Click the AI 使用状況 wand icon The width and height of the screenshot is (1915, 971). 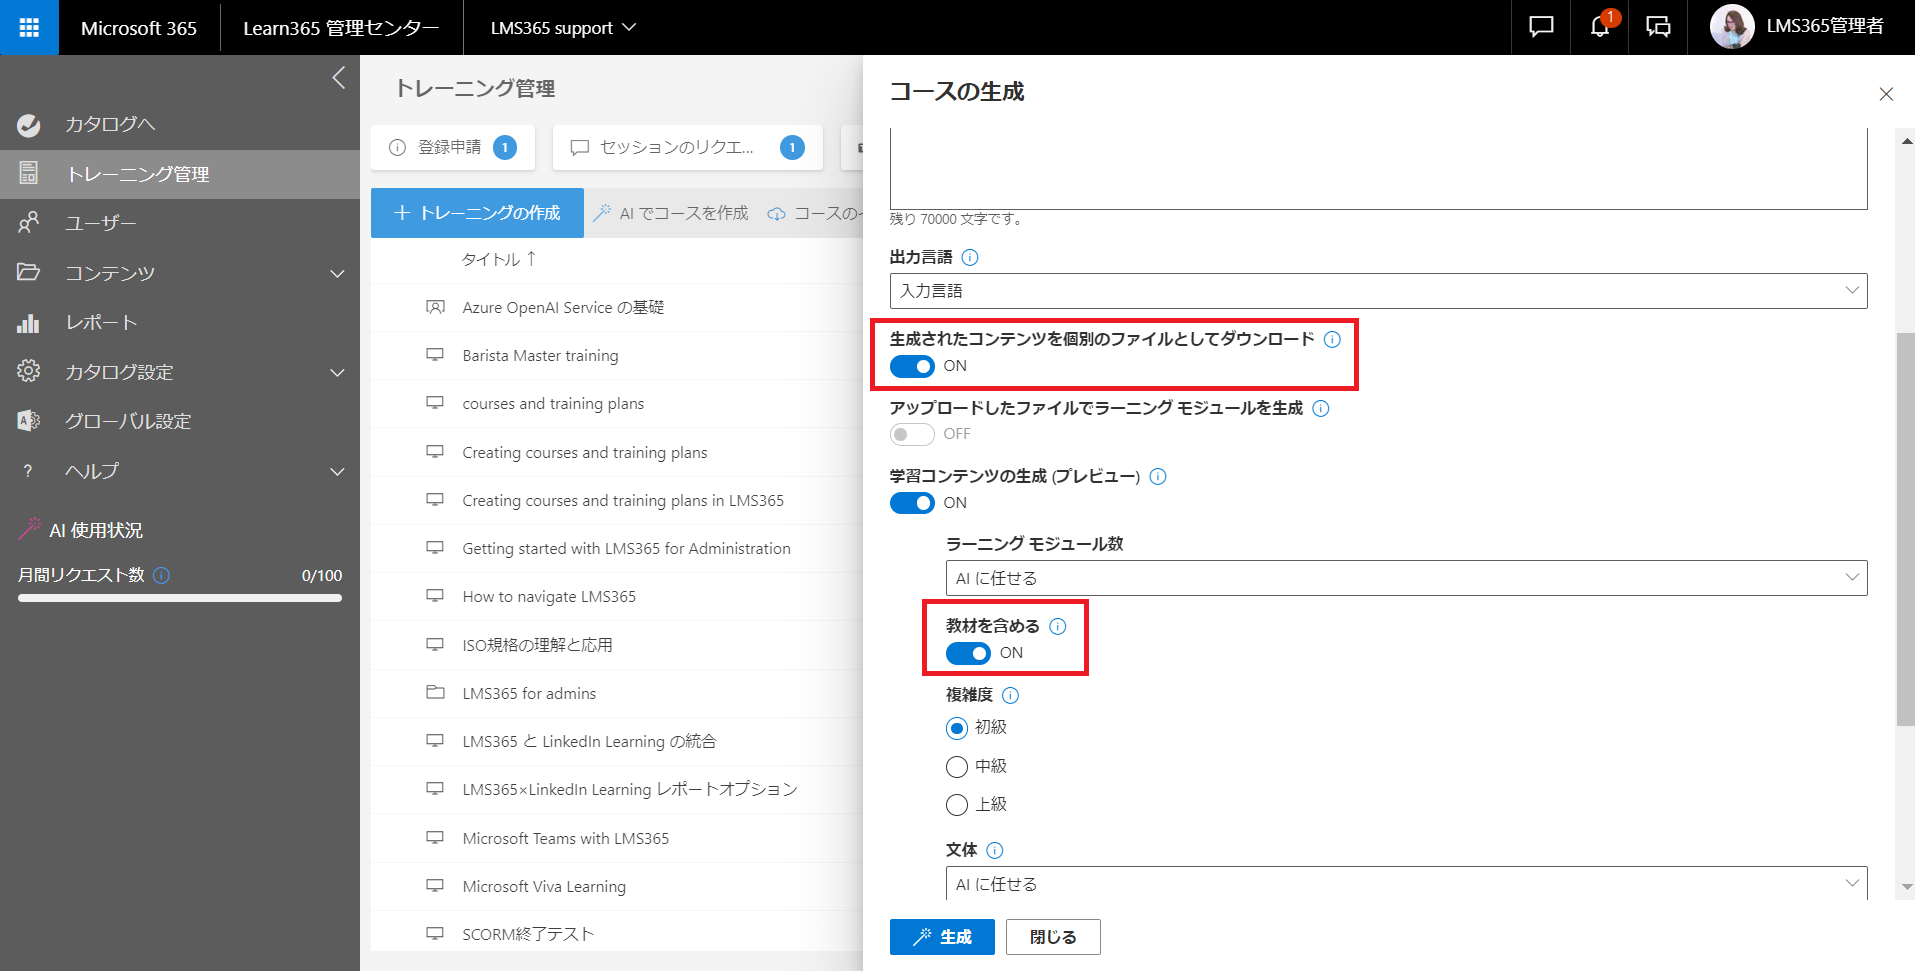click(30, 529)
